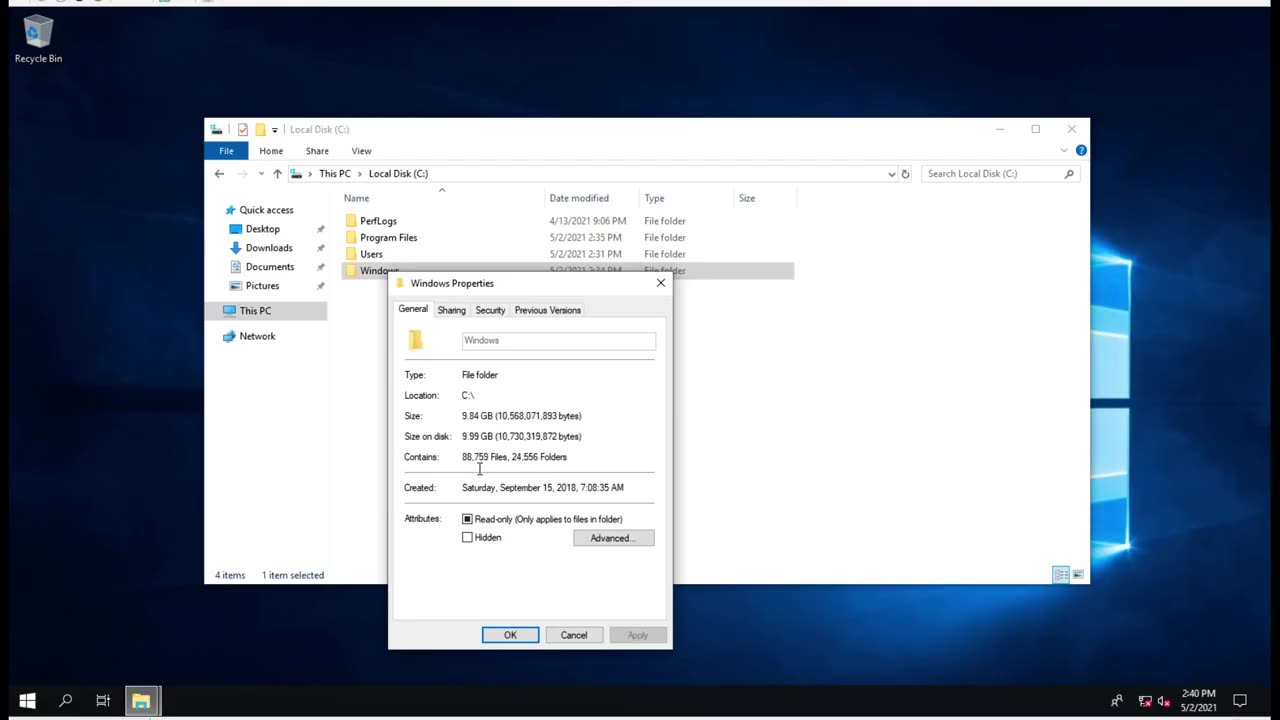The height and width of the screenshot is (720, 1280).
Task: Click New folder quick access icon
Action: [260, 129]
